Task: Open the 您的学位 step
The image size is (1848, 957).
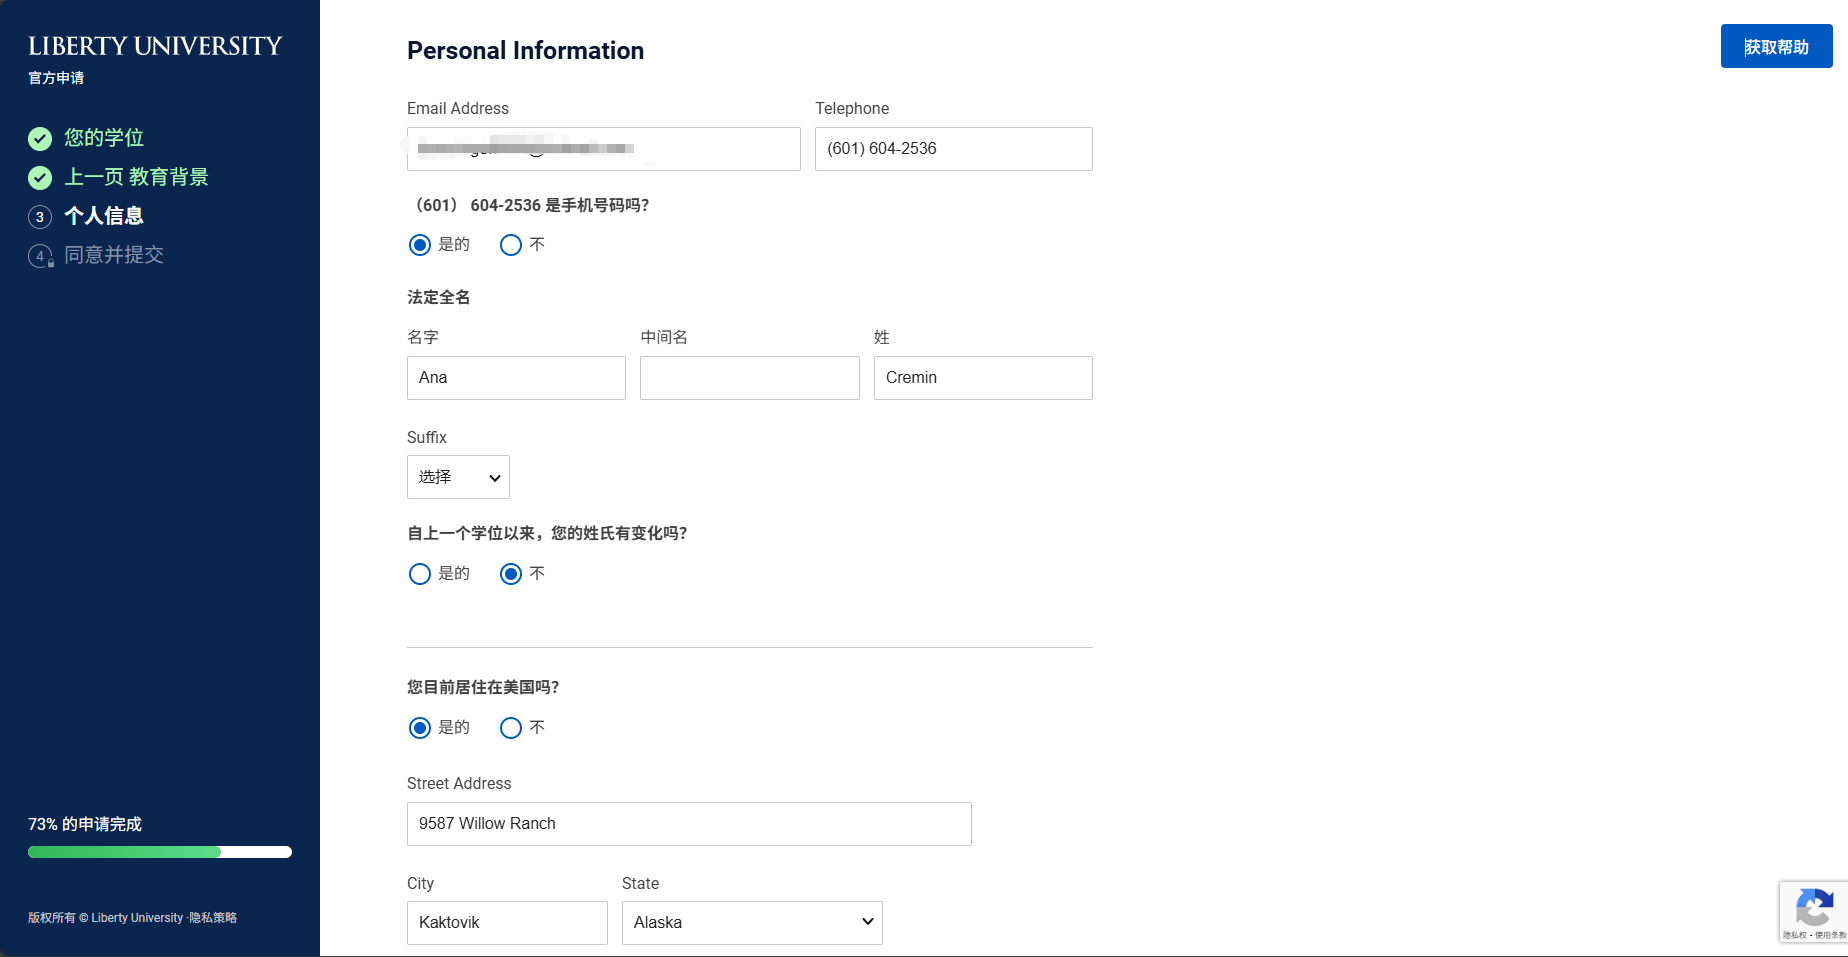Action: [104, 138]
